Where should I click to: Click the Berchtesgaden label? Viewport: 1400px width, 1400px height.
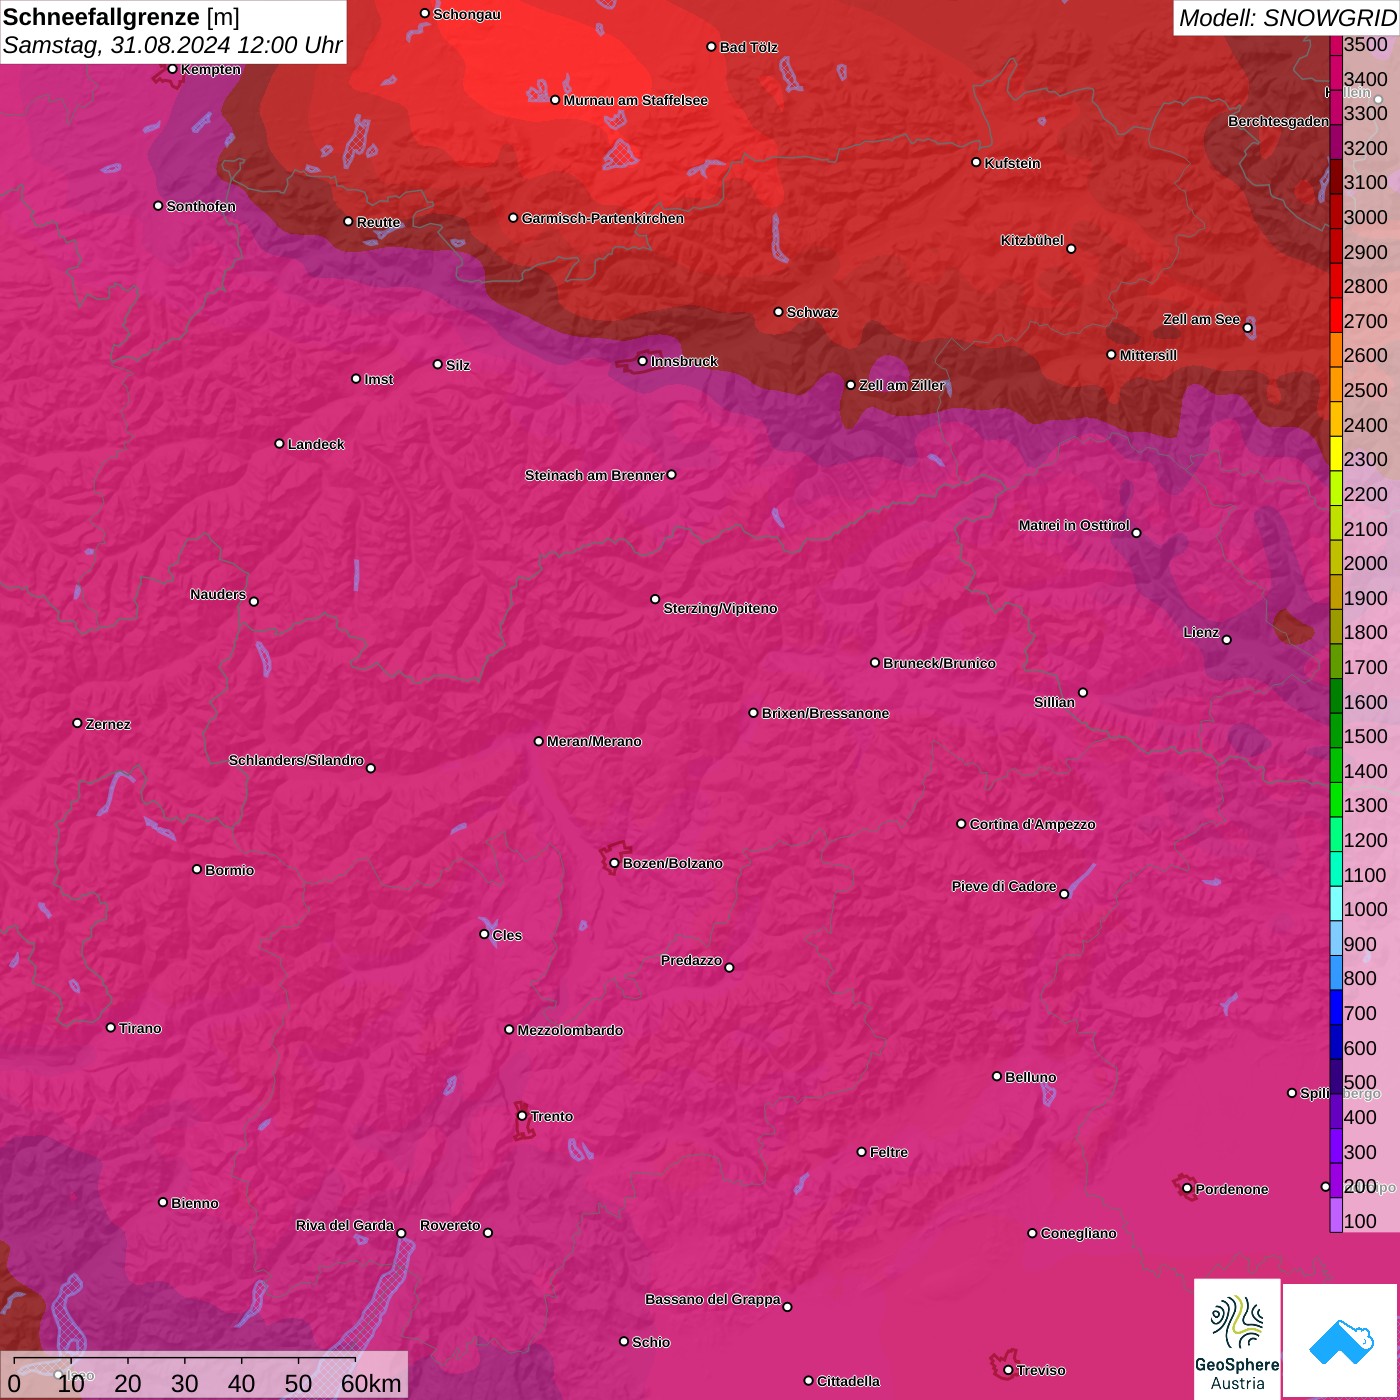(x=1278, y=121)
